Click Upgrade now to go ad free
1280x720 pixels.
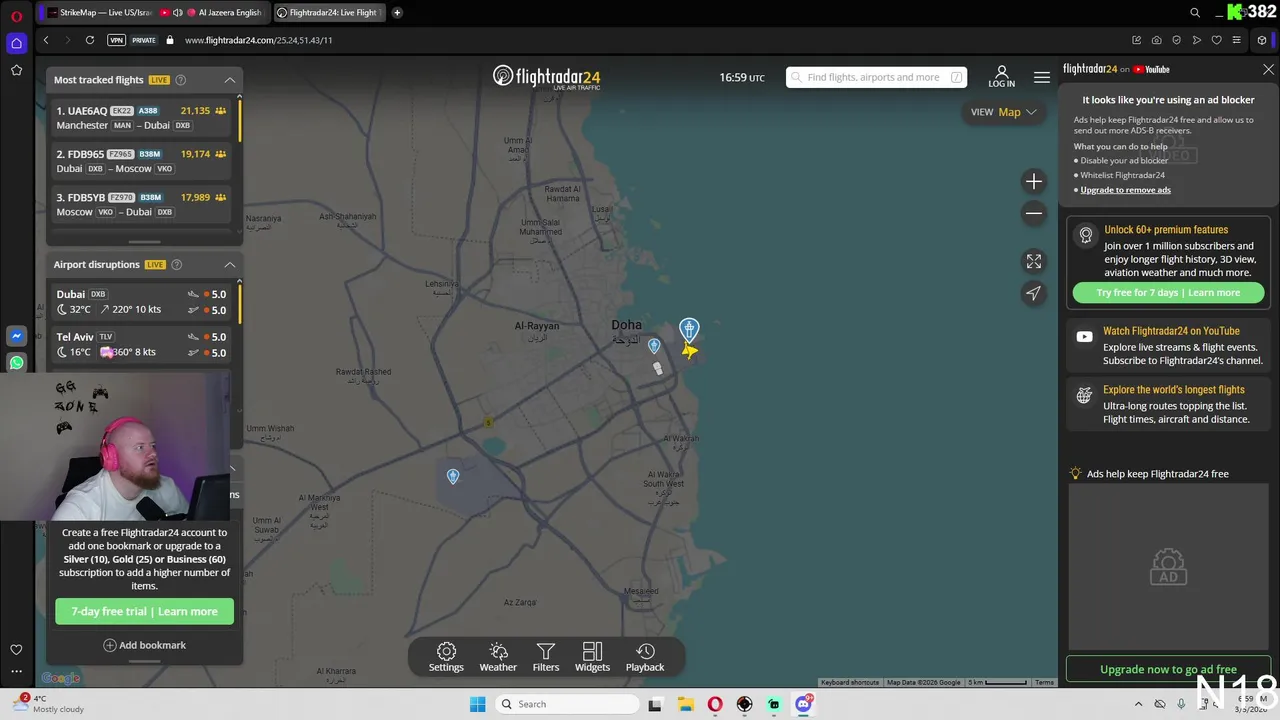click(1168, 669)
